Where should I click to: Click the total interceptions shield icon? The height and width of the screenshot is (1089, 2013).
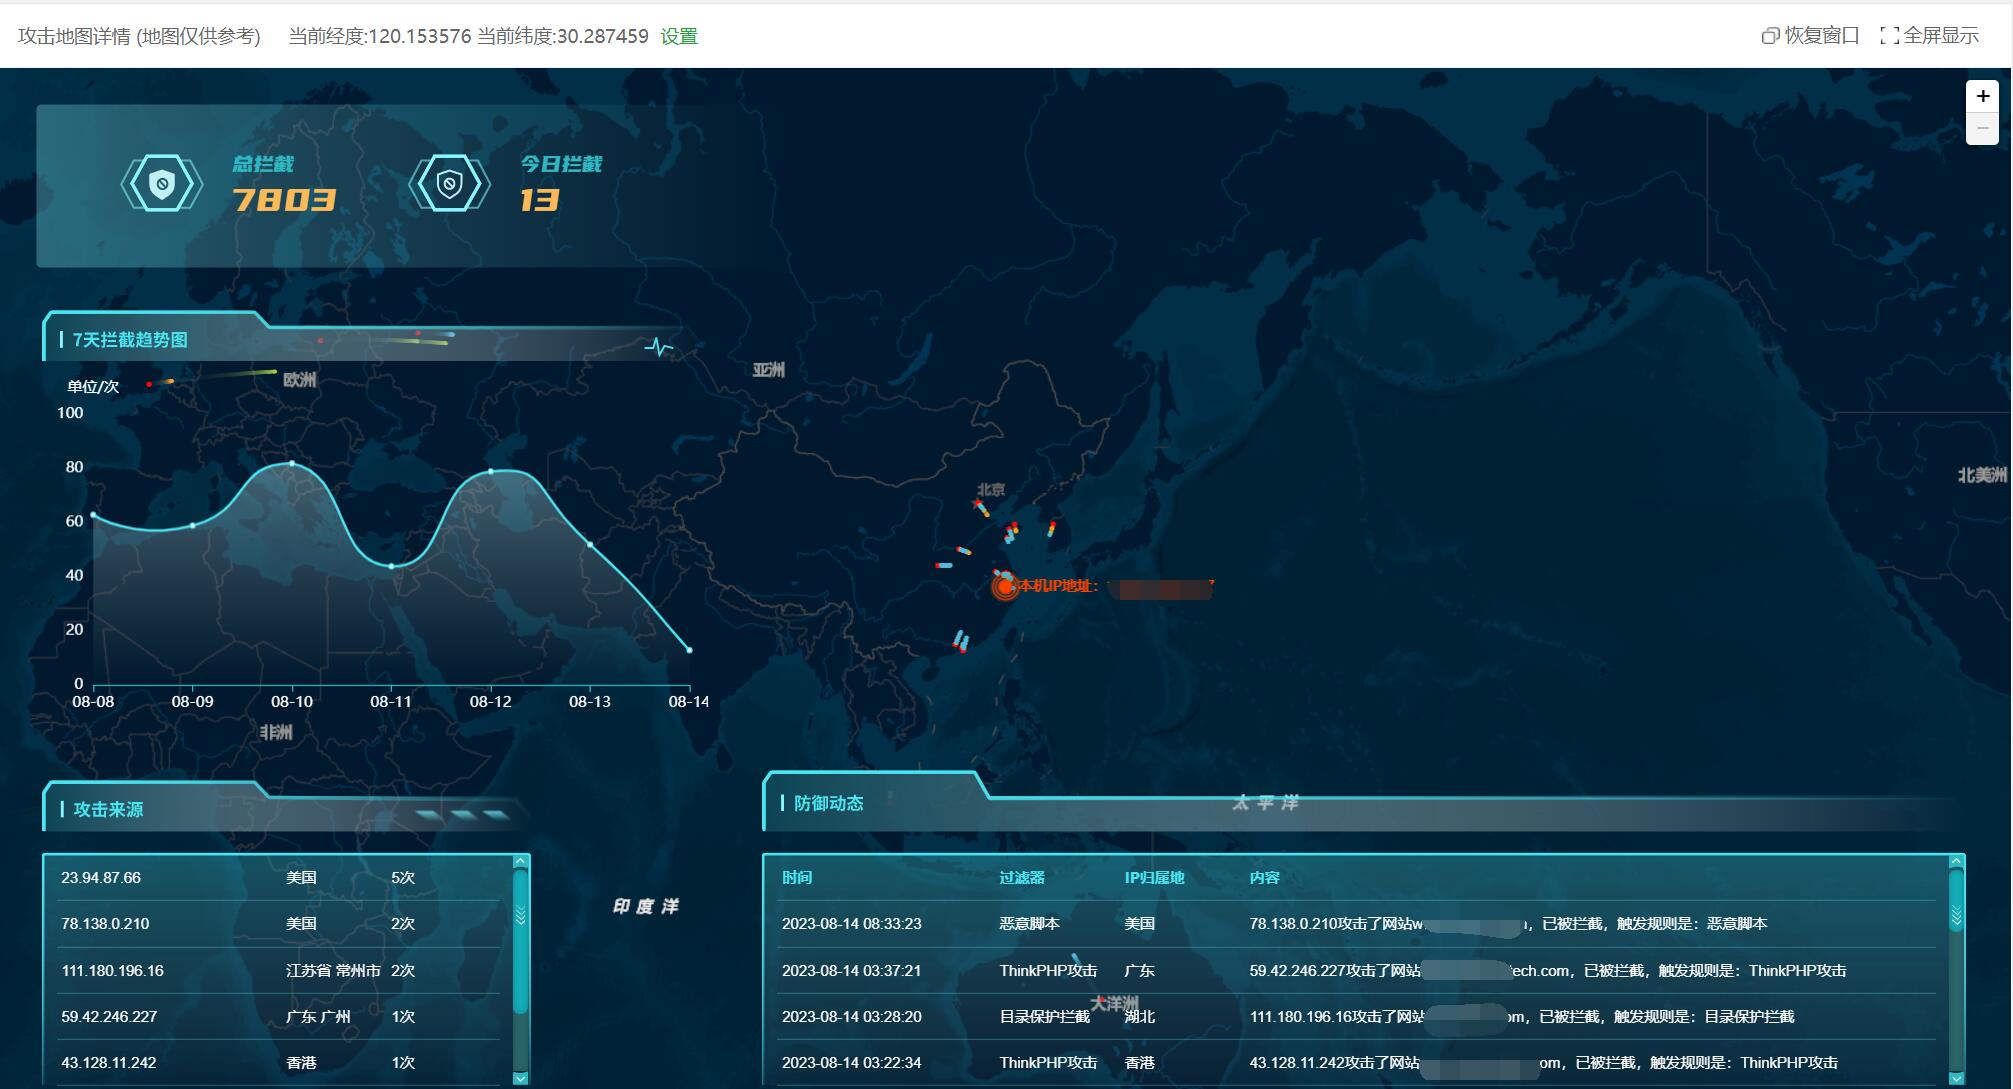click(162, 184)
